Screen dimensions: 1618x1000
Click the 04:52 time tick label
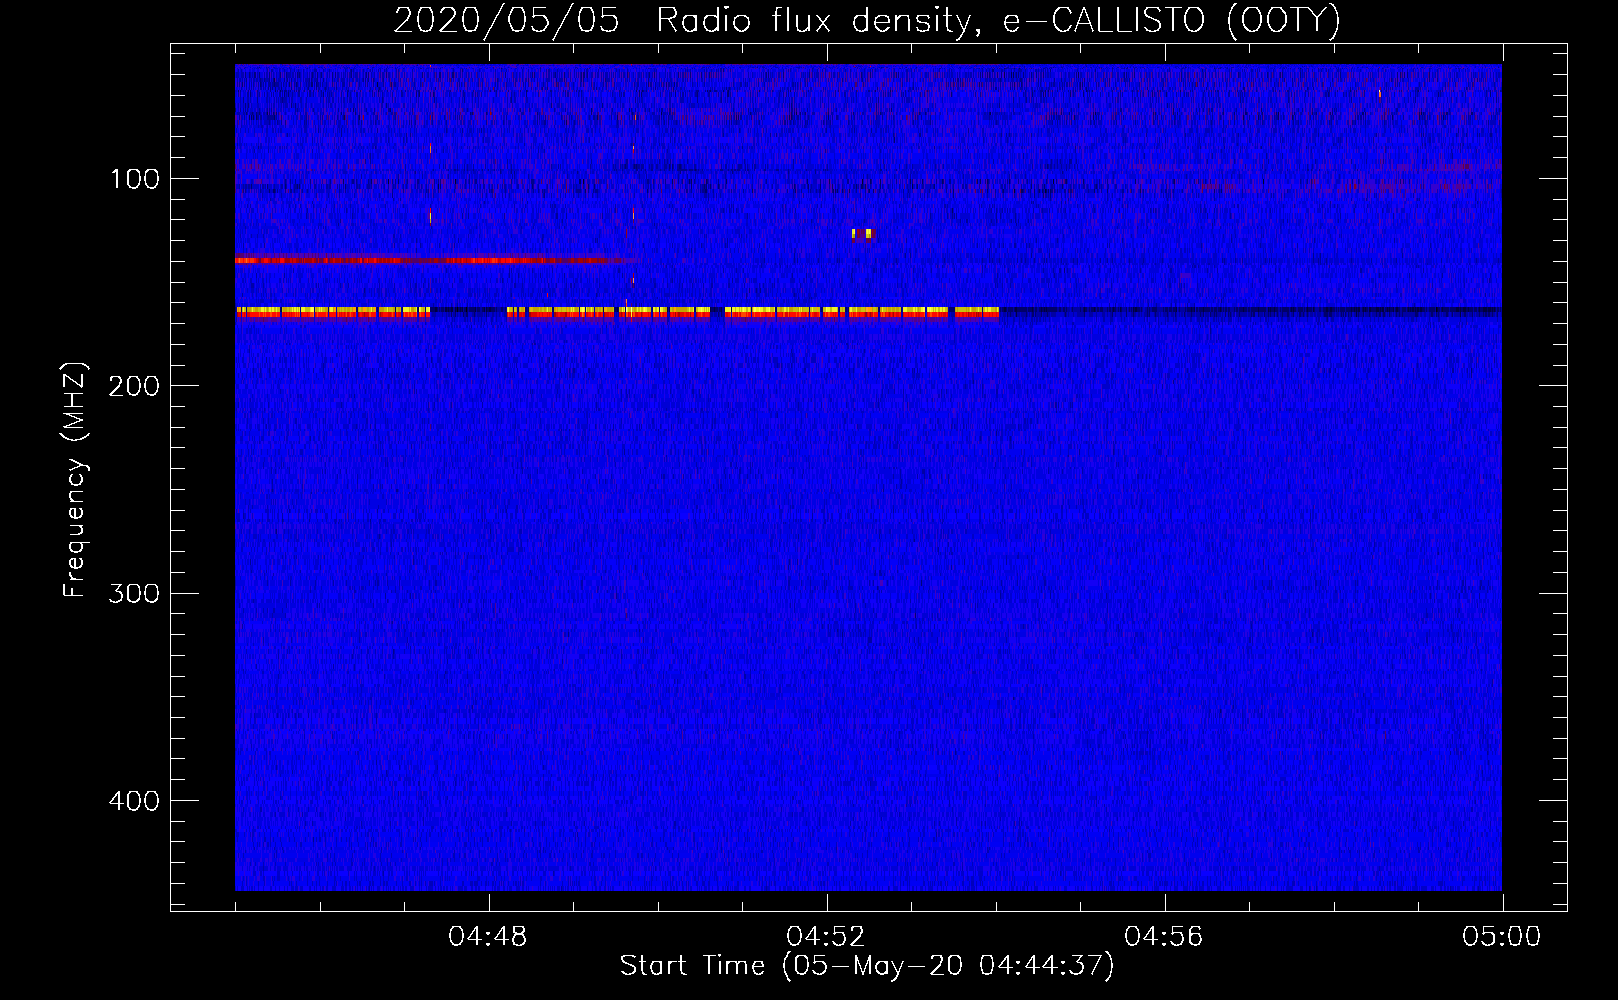point(826,937)
